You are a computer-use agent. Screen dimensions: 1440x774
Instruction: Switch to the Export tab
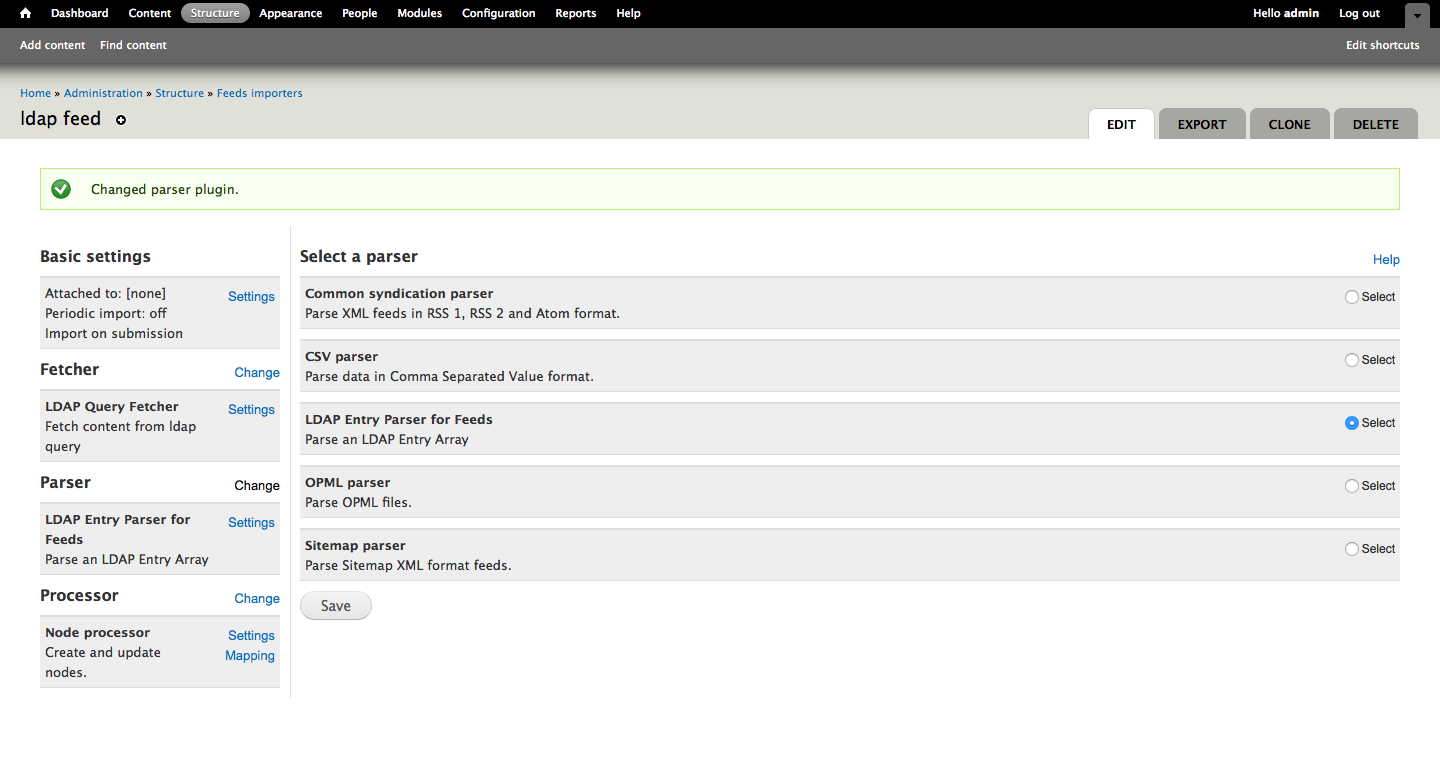click(x=1202, y=124)
